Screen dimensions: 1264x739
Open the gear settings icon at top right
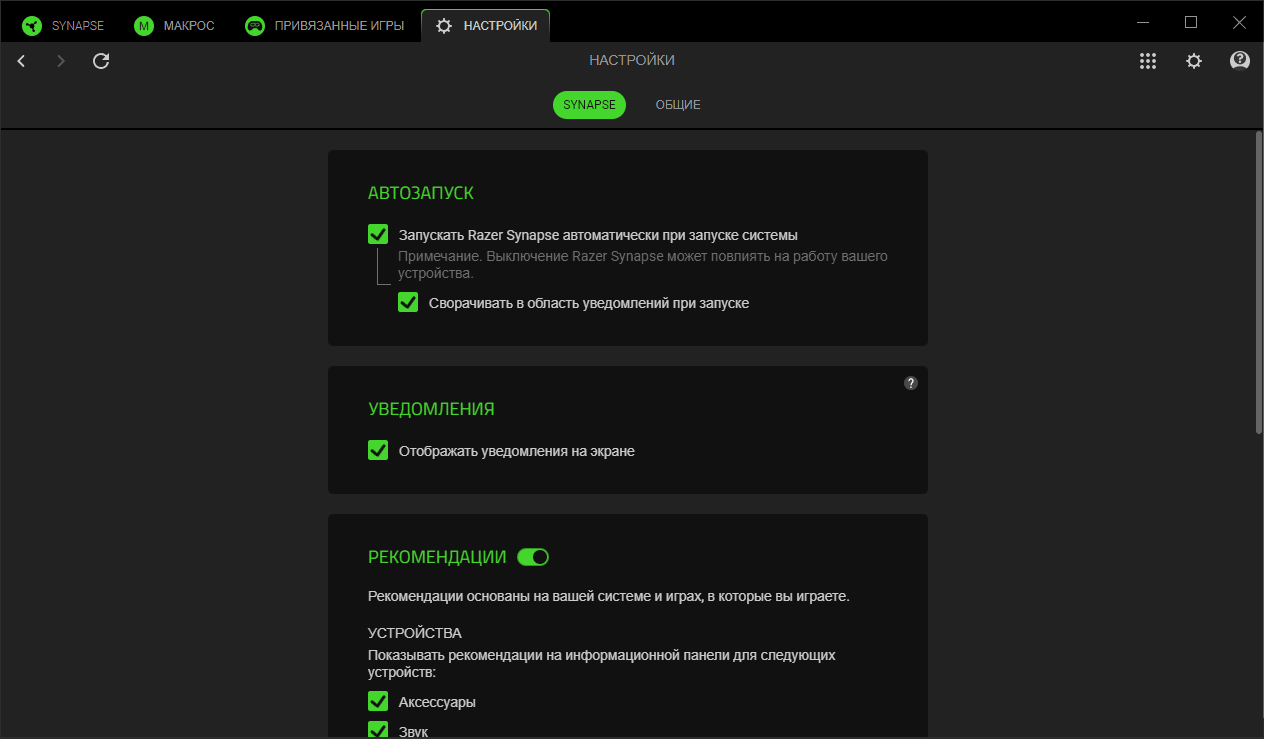(1194, 61)
